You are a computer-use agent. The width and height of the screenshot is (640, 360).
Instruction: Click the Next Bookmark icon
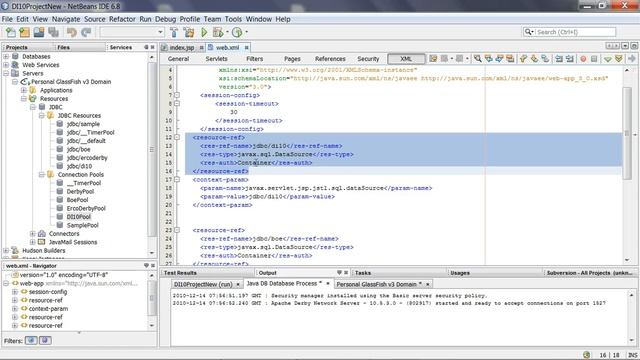point(534,59)
